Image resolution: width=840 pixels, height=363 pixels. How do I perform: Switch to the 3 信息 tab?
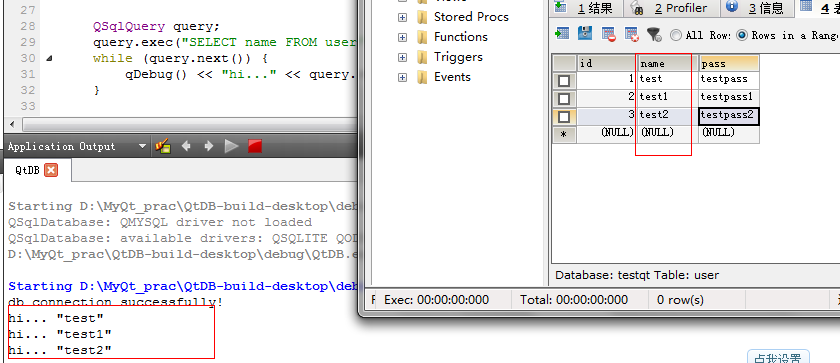point(757,8)
